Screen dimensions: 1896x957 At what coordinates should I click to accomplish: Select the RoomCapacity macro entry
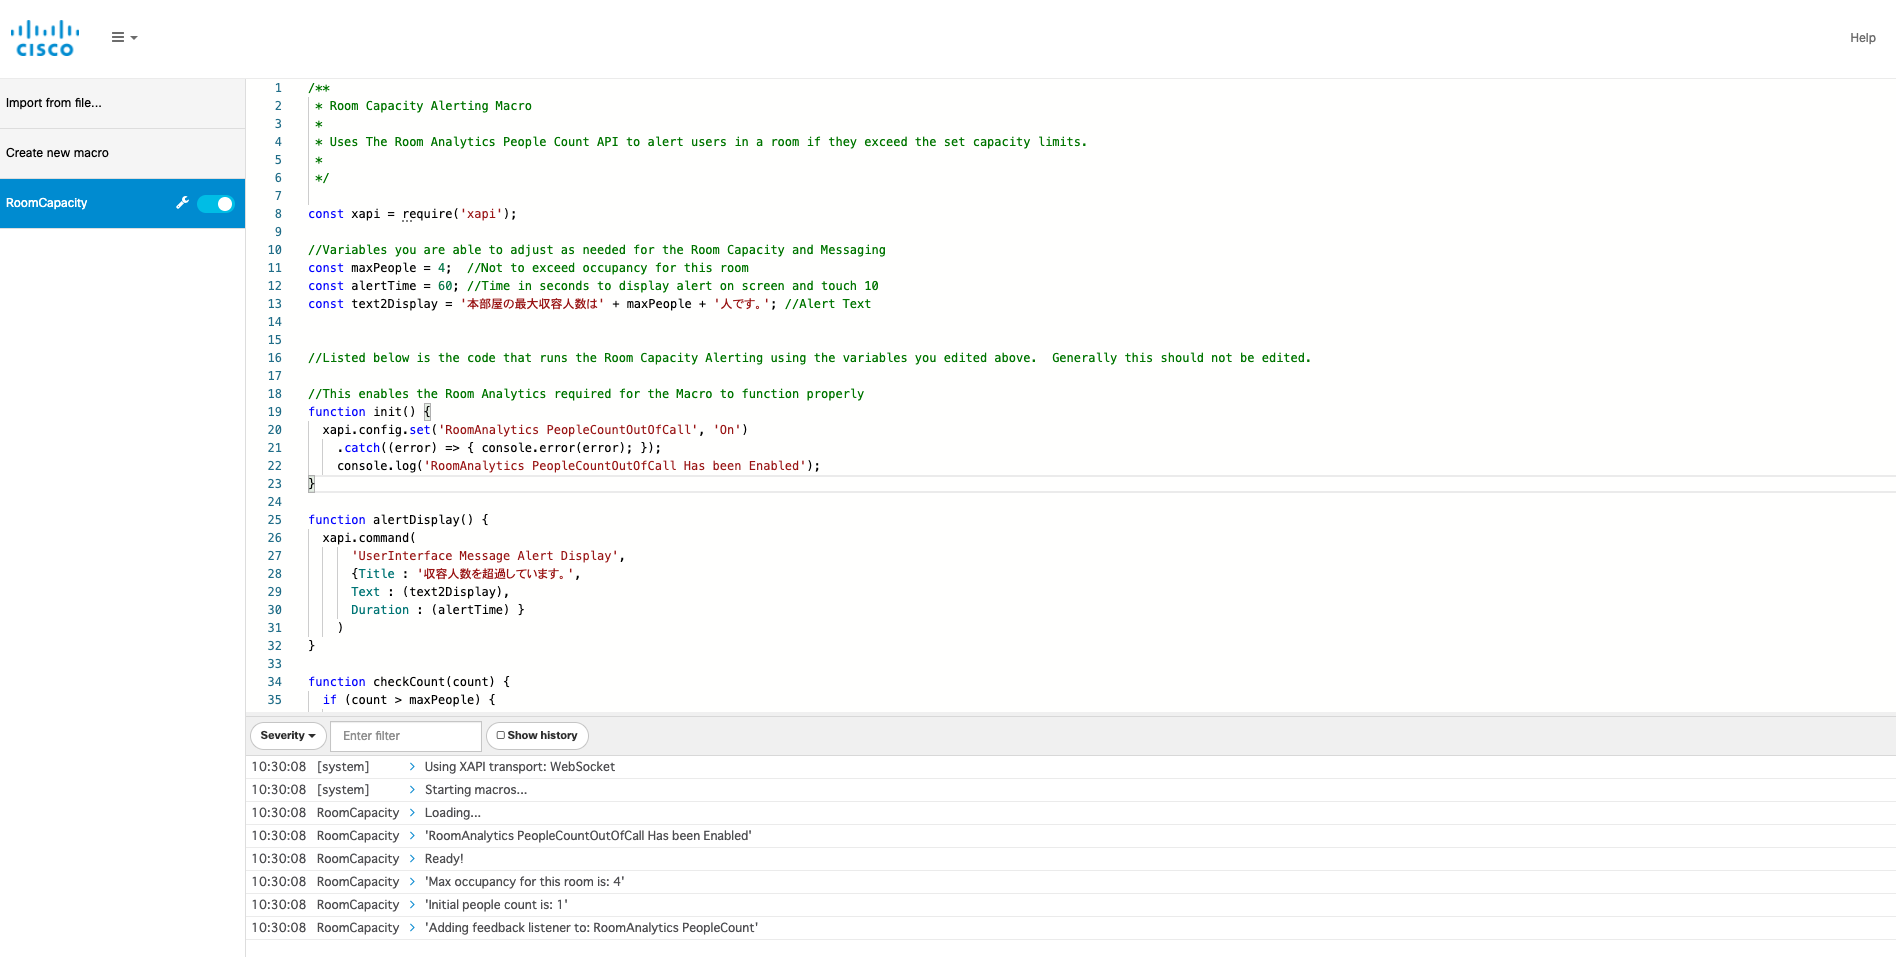[47, 203]
